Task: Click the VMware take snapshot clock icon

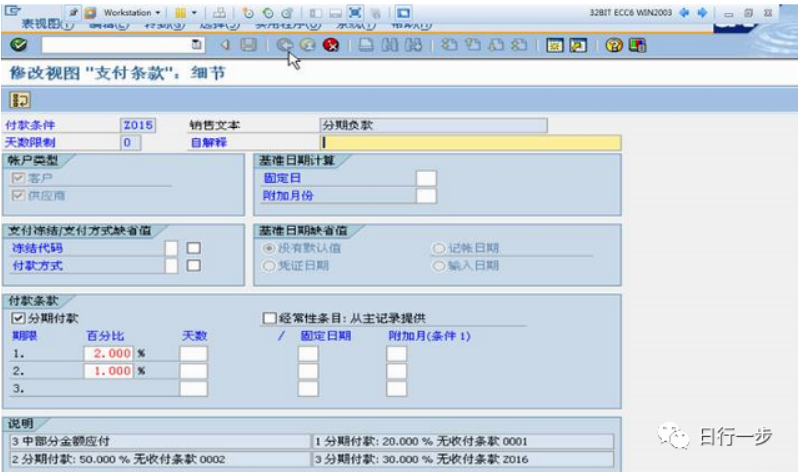Action: click(x=248, y=13)
